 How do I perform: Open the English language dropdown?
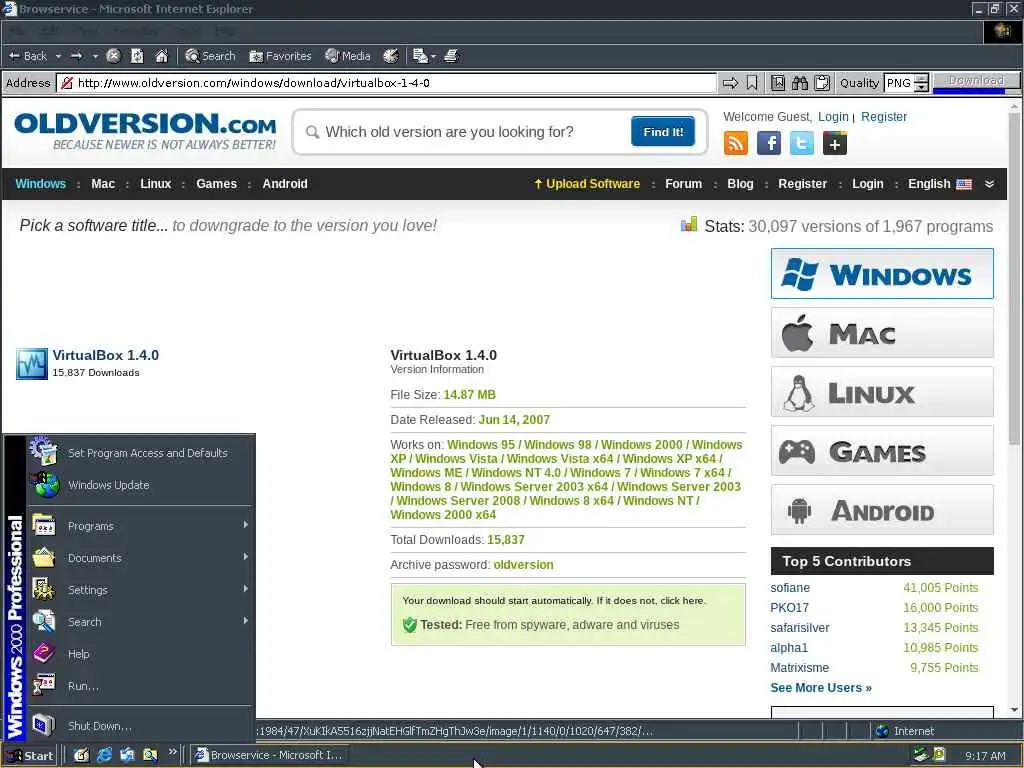pos(940,184)
